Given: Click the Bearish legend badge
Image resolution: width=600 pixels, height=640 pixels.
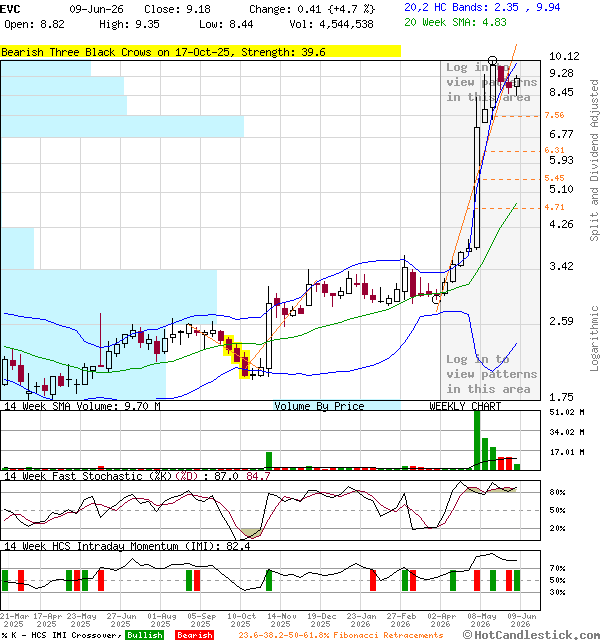Looking at the screenshot, I should [x=194, y=635].
